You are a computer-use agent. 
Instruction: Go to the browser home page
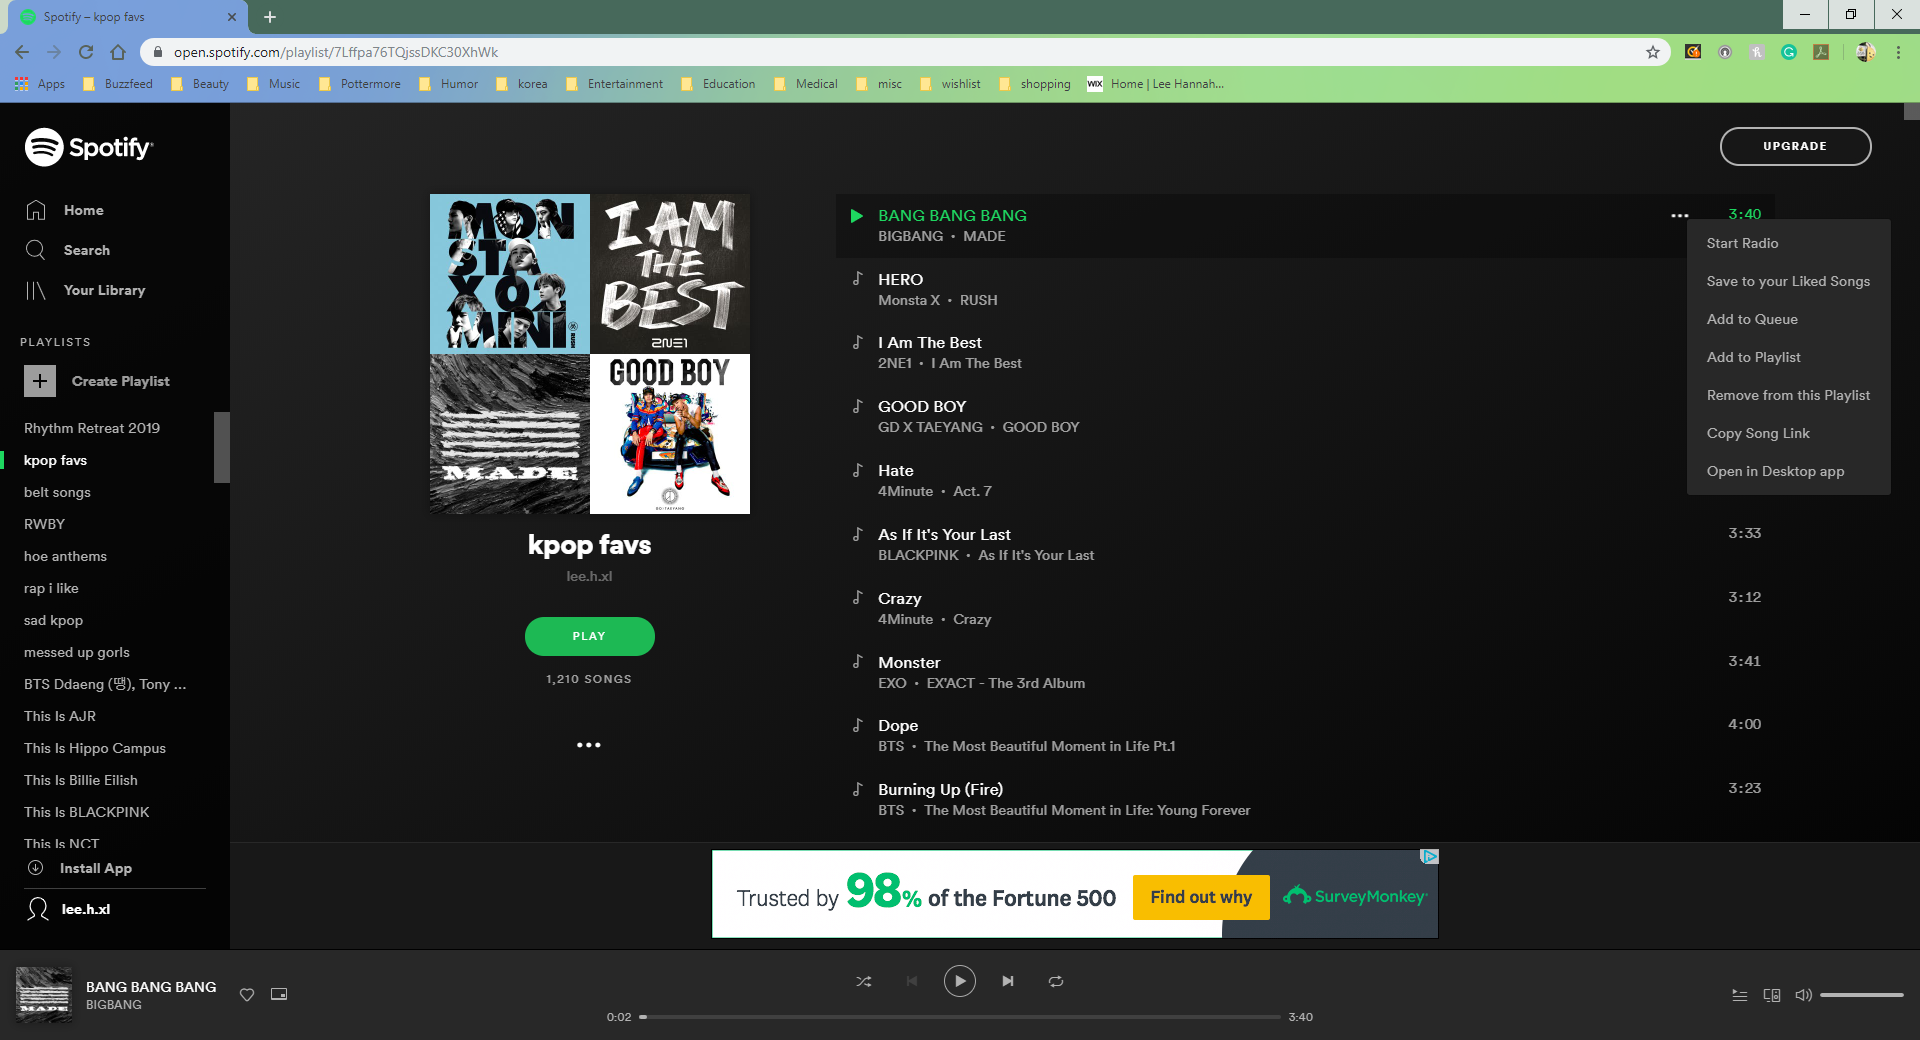click(x=118, y=52)
